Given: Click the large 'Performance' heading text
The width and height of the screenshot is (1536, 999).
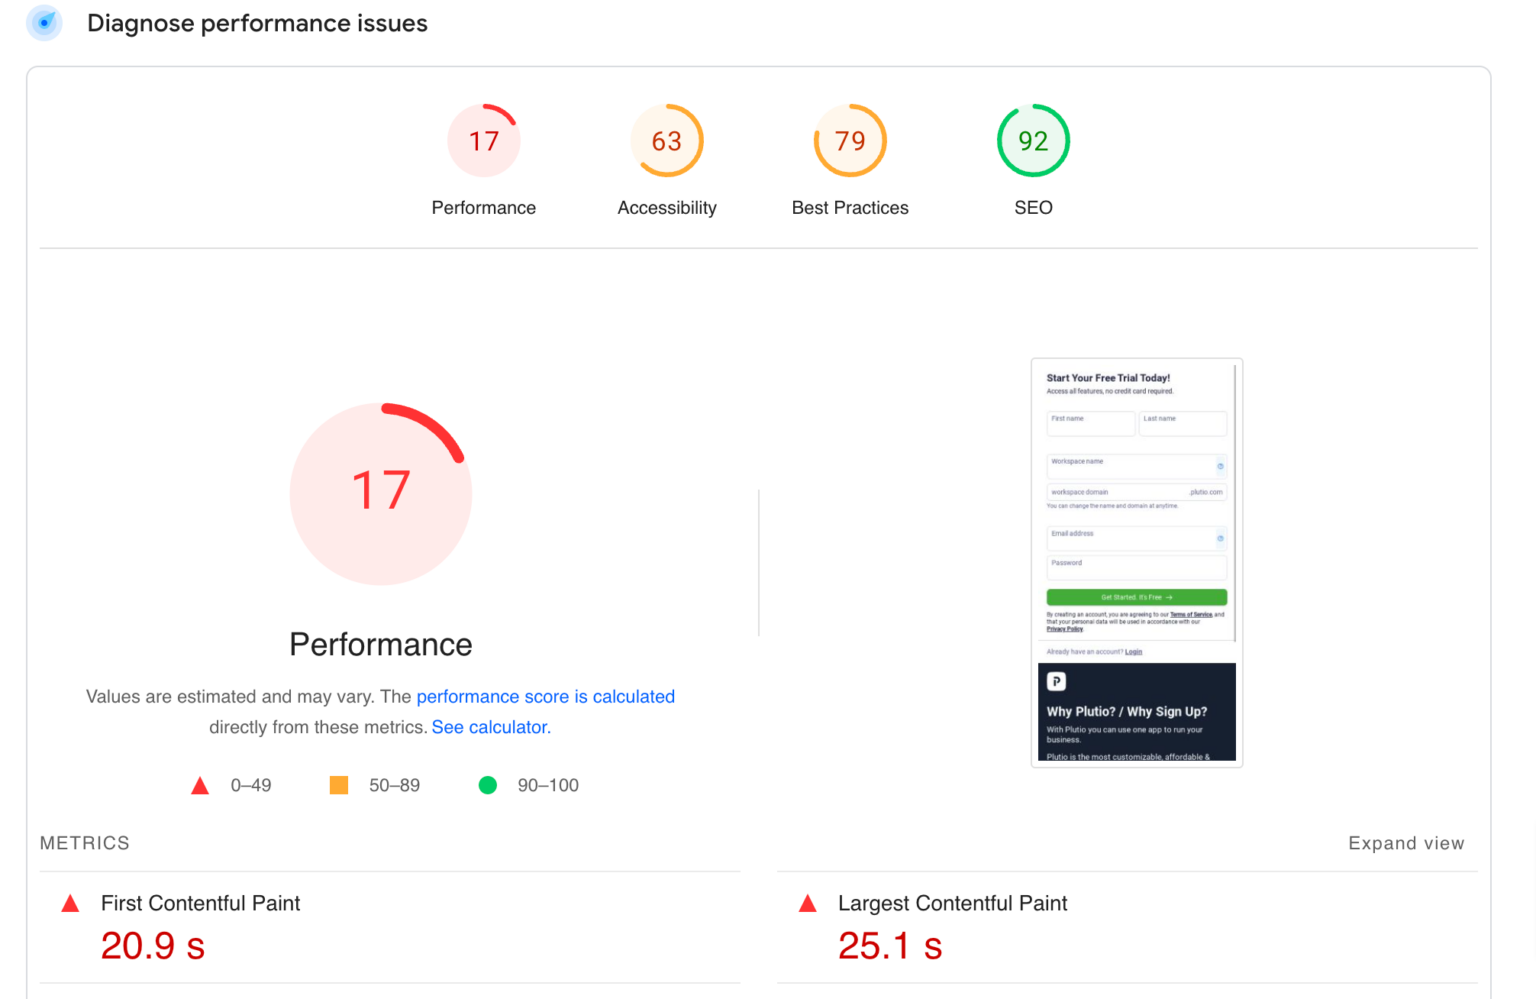Looking at the screenshot, I should pyautogui.click(x=381, y=645).
